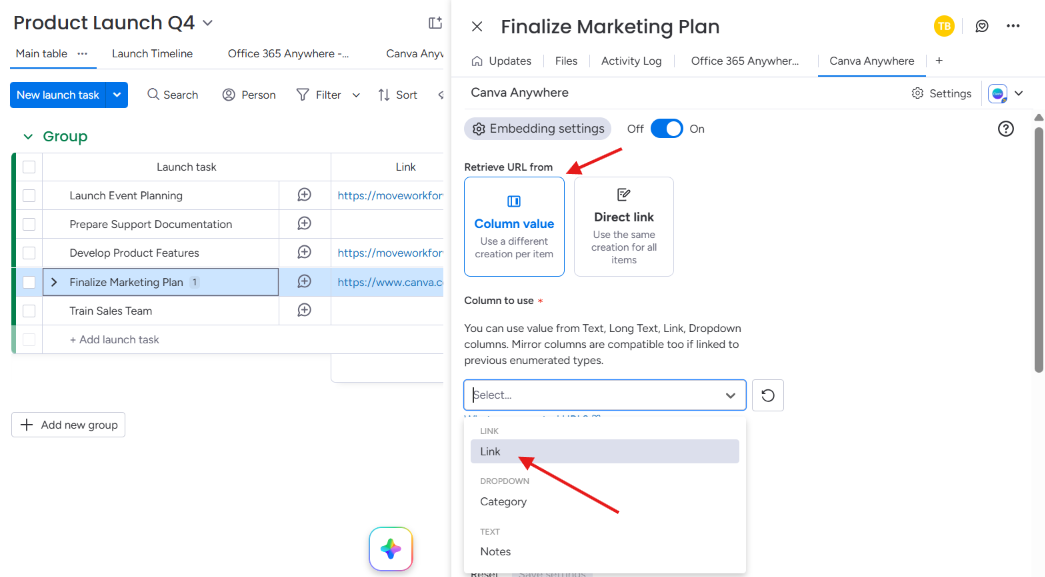Switch to the Activity Log tab
1045x577 pixels.
tap(631, 61)
